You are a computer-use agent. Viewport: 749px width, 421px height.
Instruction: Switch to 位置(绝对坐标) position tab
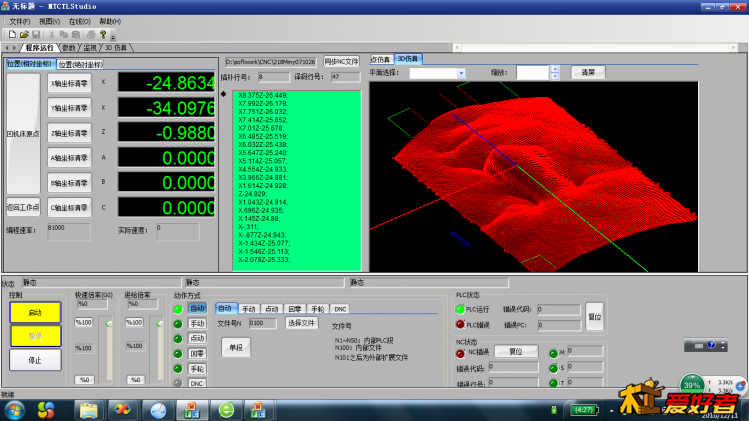81,65
